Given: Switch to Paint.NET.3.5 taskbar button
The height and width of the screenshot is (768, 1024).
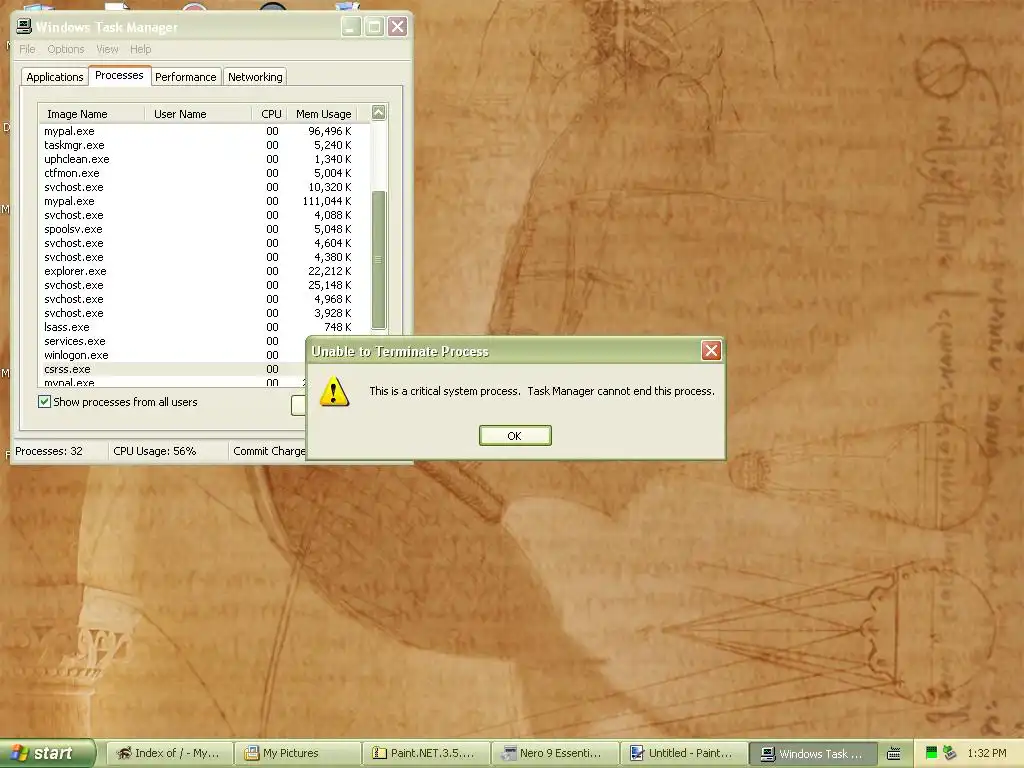Looking at the screenshot, I should tap(426, 753).
